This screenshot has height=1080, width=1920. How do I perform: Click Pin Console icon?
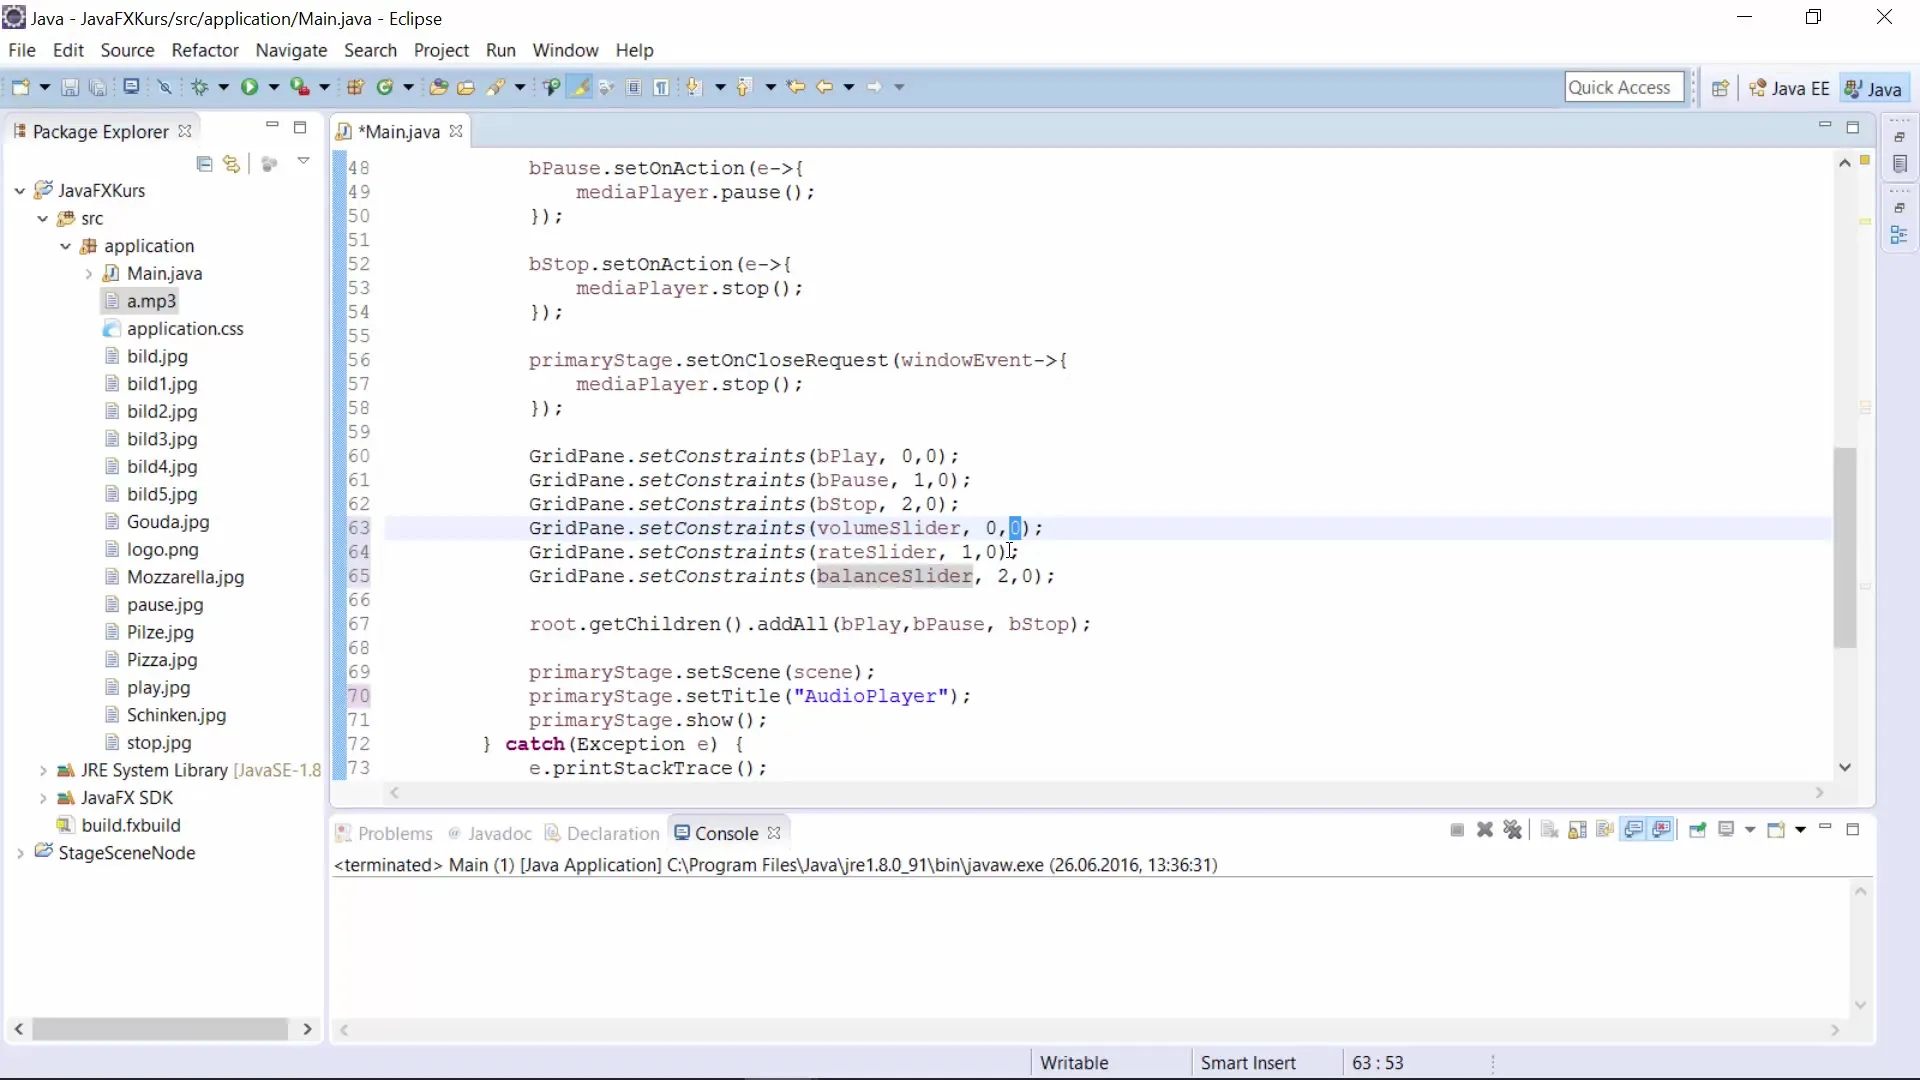click(1697, 830)
